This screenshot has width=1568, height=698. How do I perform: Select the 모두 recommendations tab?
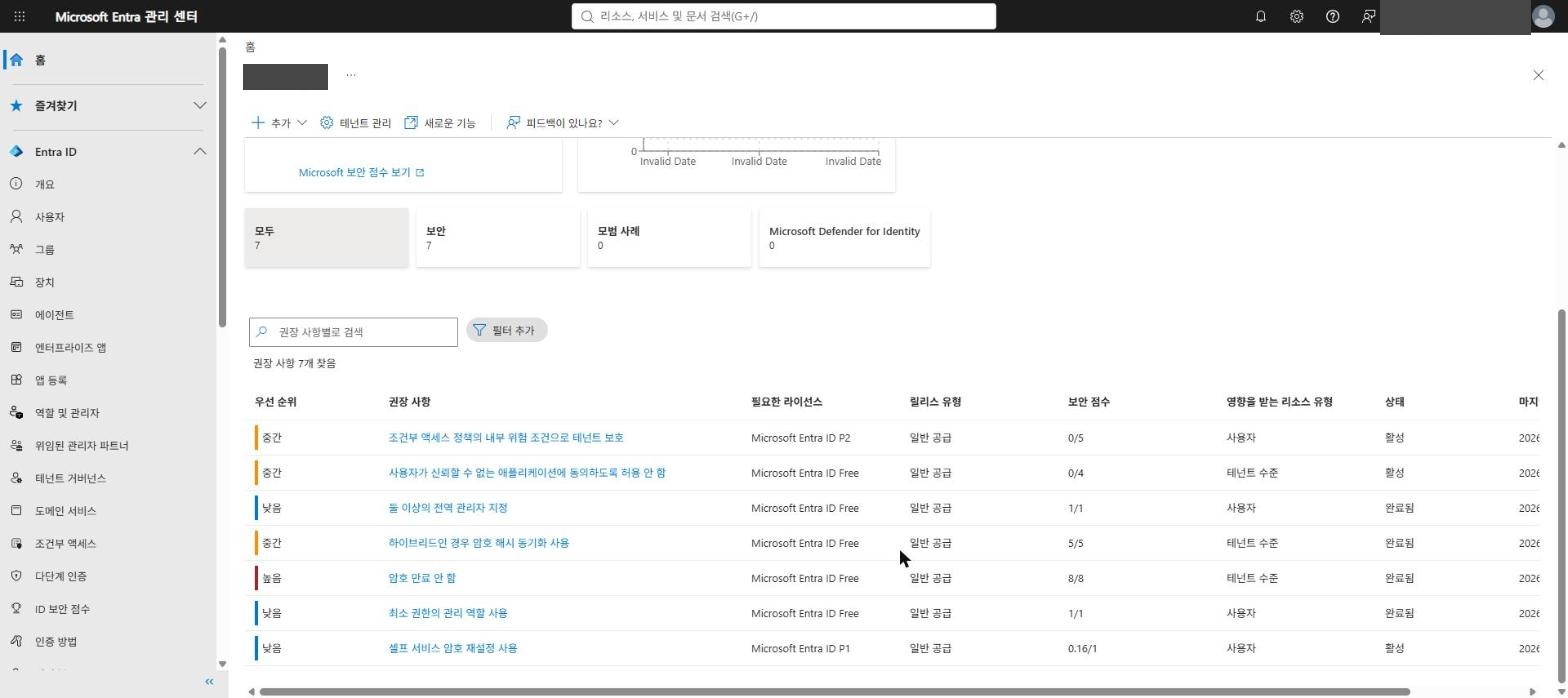coord(326,238)
